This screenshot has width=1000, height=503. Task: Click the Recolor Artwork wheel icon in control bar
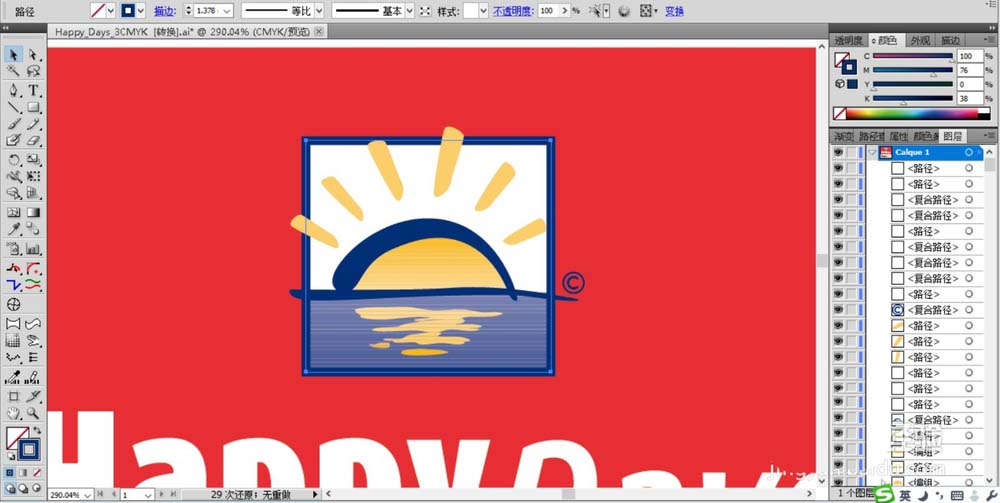(x=624, y=11)
